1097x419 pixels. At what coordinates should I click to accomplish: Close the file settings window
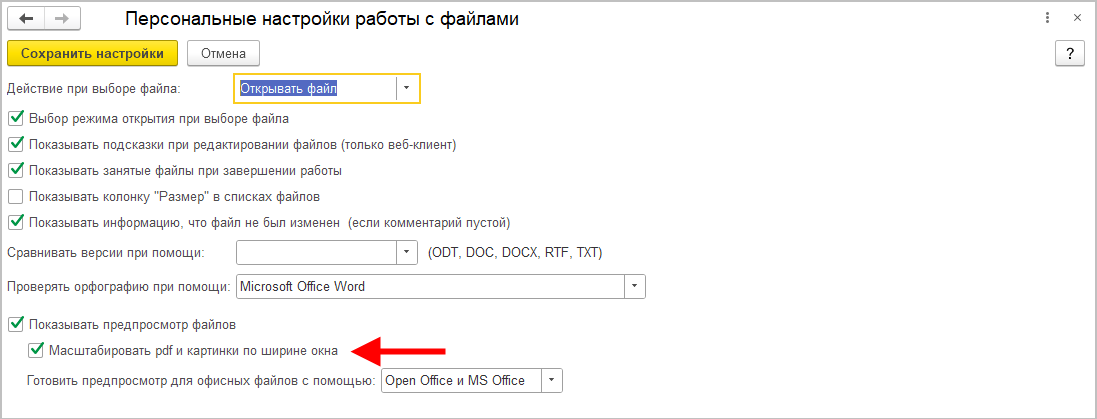(1076, 19)
